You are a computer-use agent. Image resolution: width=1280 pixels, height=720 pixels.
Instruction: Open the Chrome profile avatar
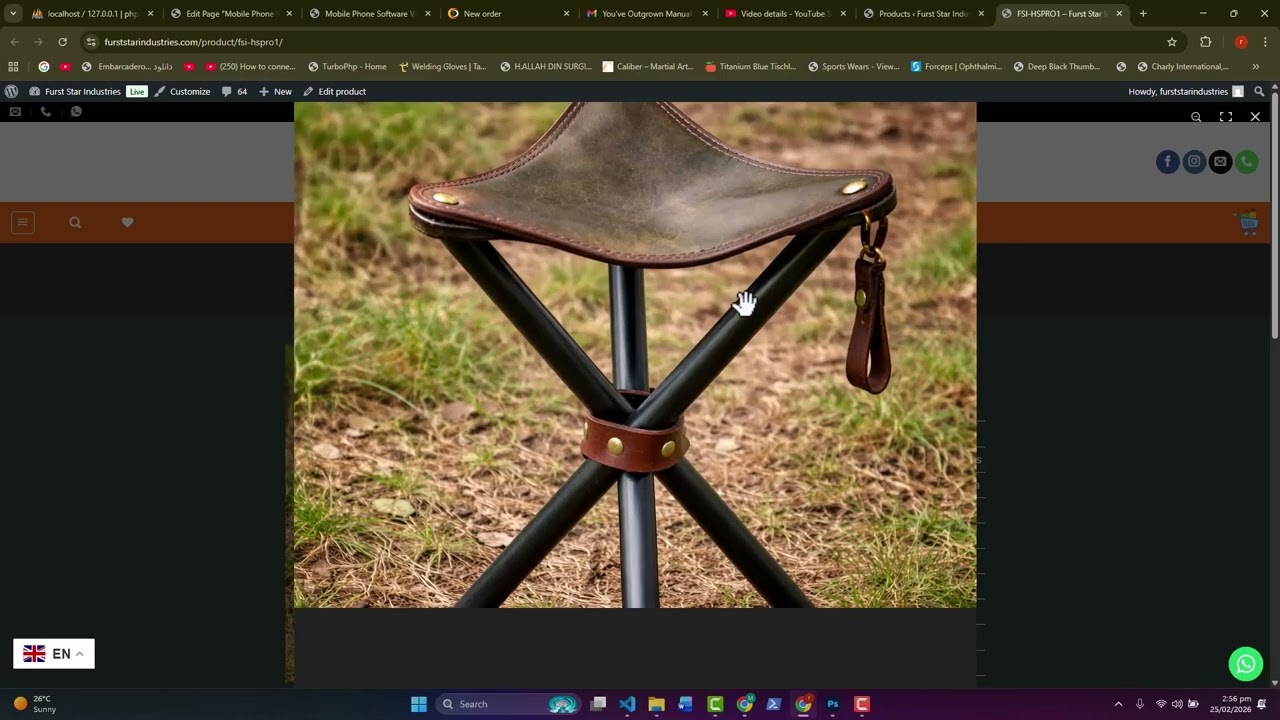click(x=1241, y=42)
